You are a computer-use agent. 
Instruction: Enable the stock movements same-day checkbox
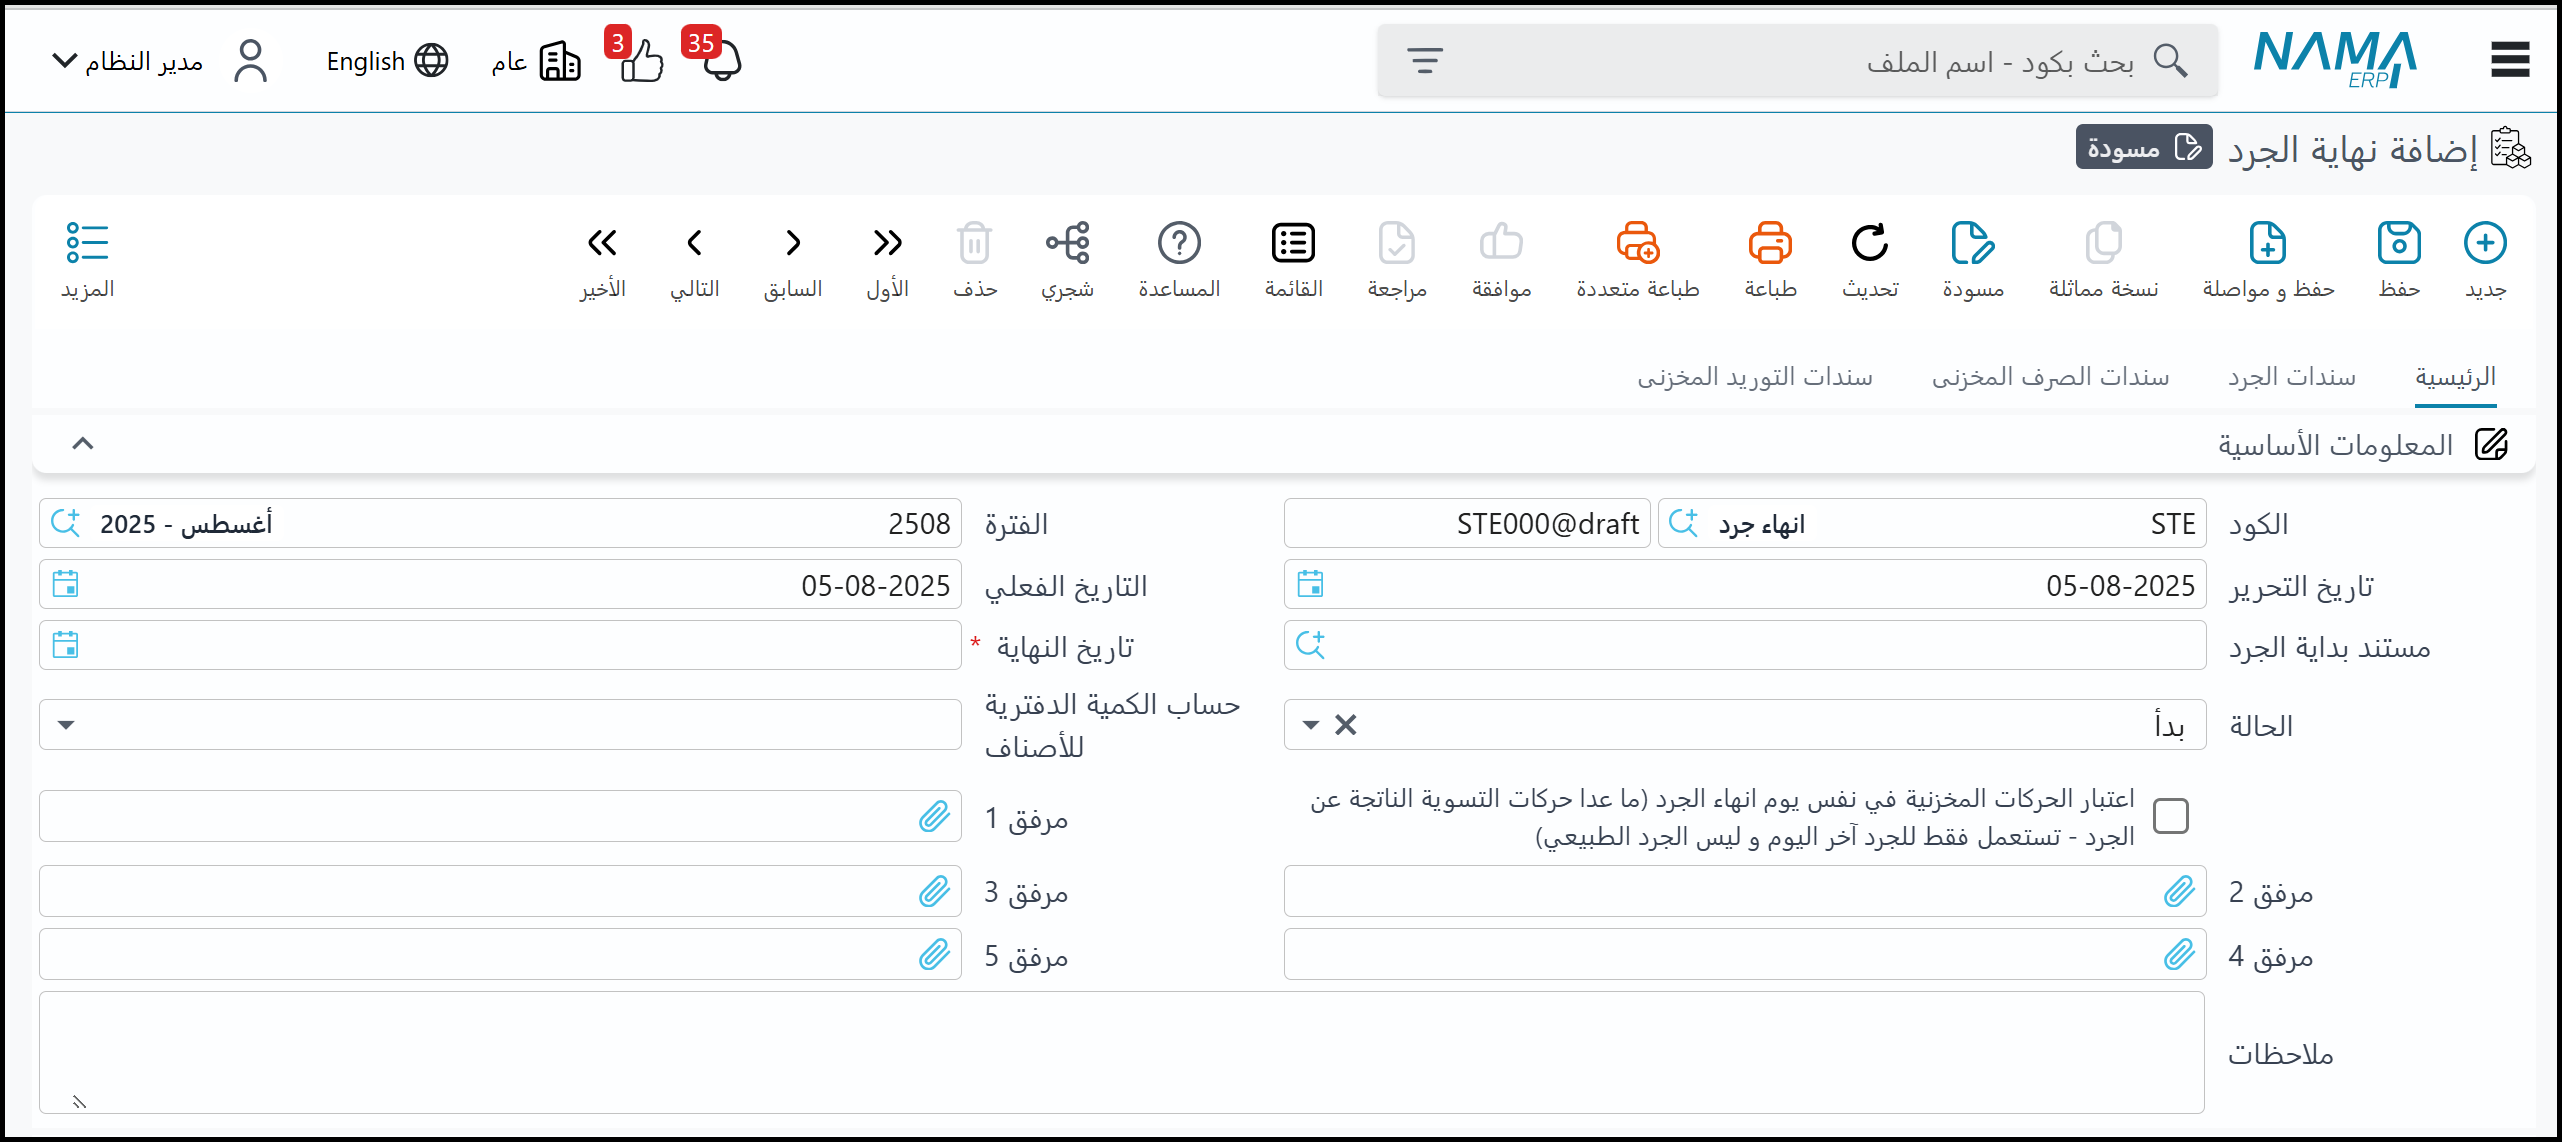pyautogui.click(x=2171, y=816)
